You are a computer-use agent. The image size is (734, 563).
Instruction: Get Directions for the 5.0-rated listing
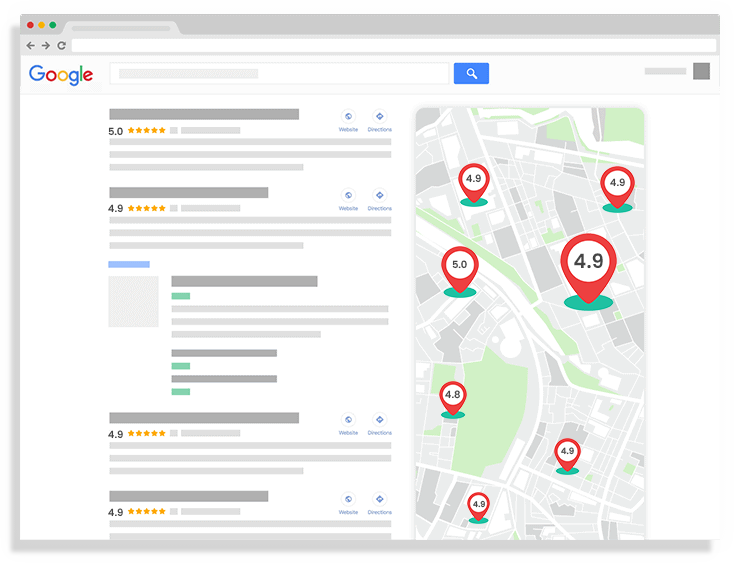(x=379, y=117)
